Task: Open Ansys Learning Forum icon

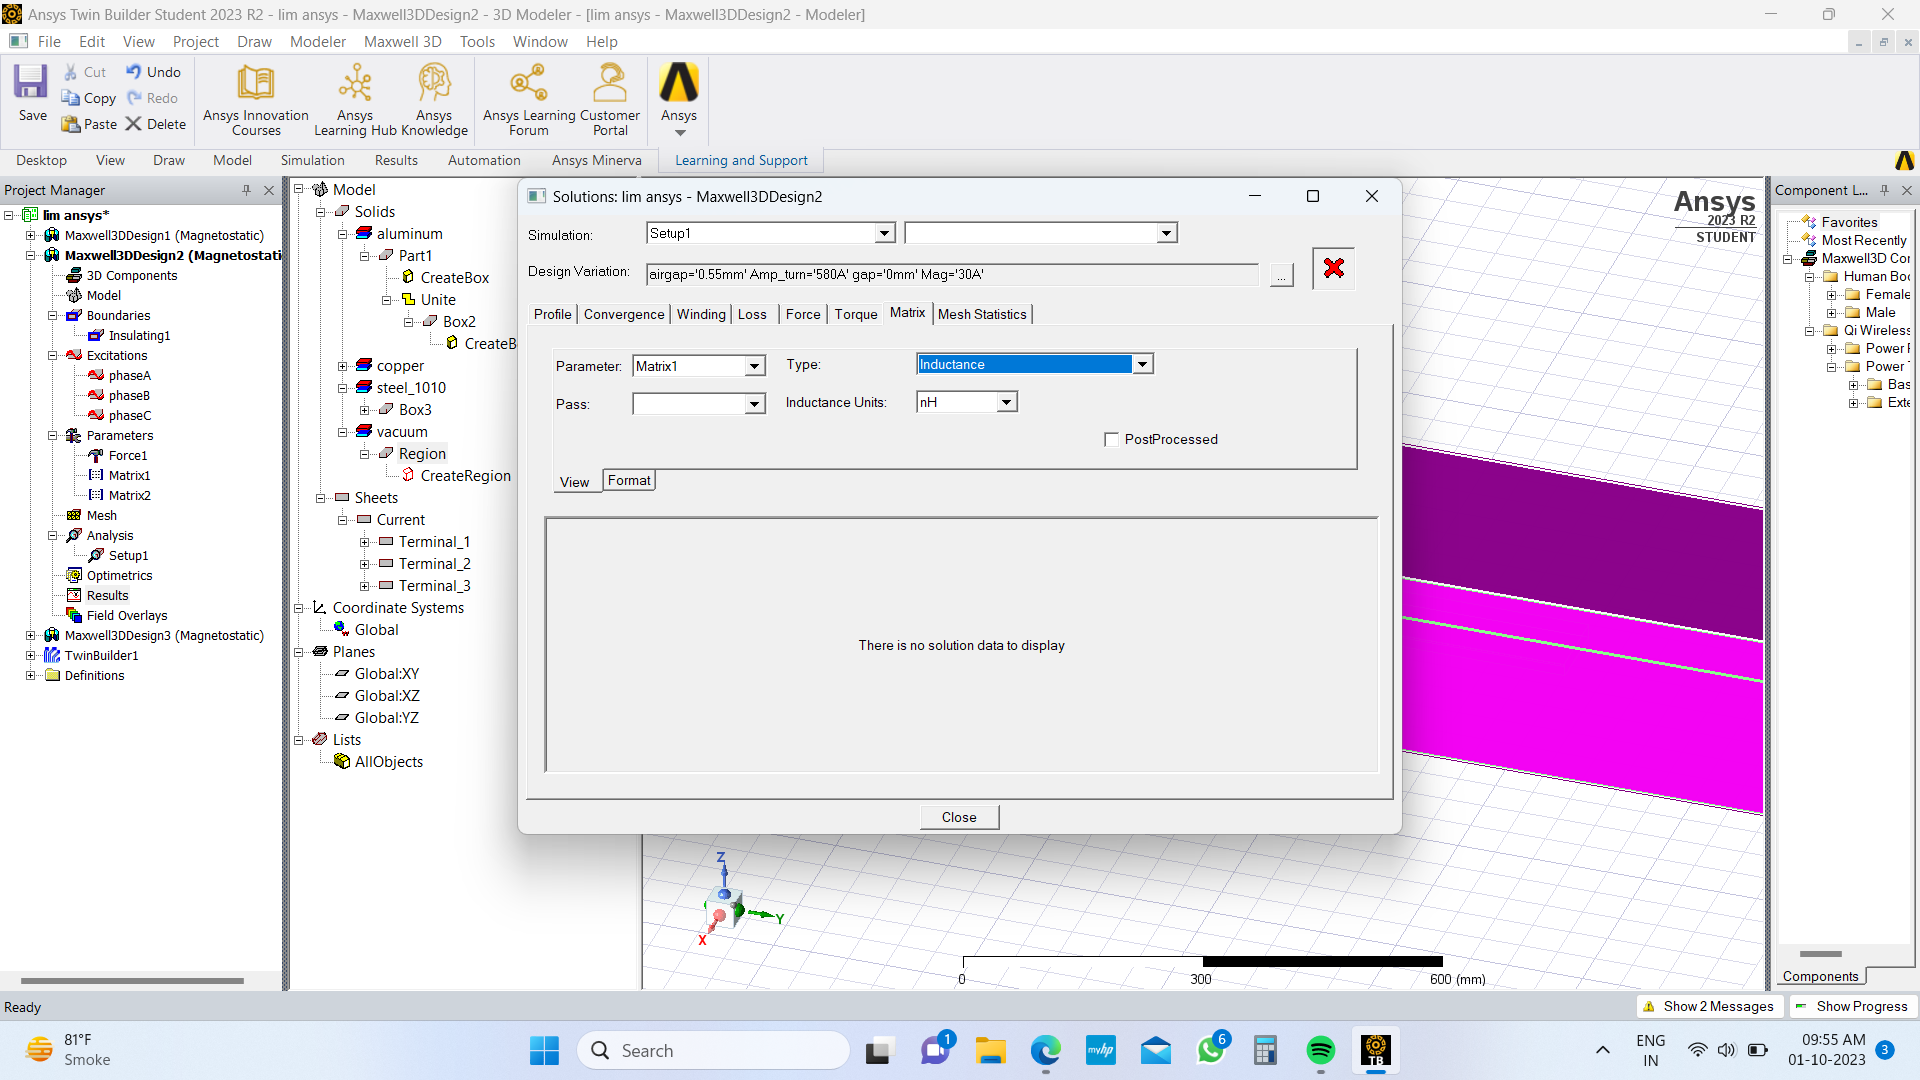Action: [528, 82]
